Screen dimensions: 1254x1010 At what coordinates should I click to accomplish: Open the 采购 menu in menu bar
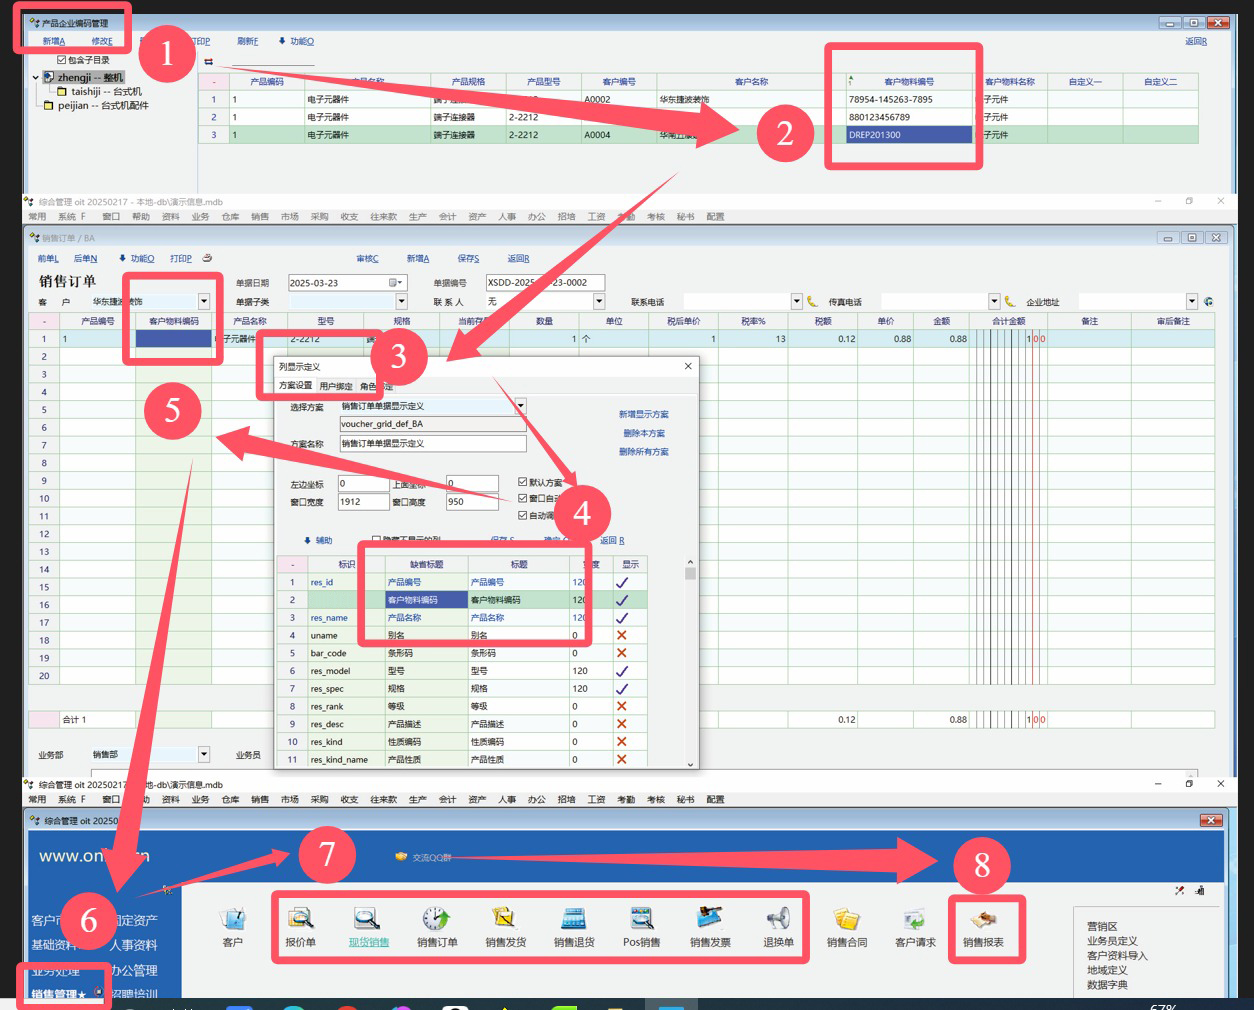[x=319, y=216]
